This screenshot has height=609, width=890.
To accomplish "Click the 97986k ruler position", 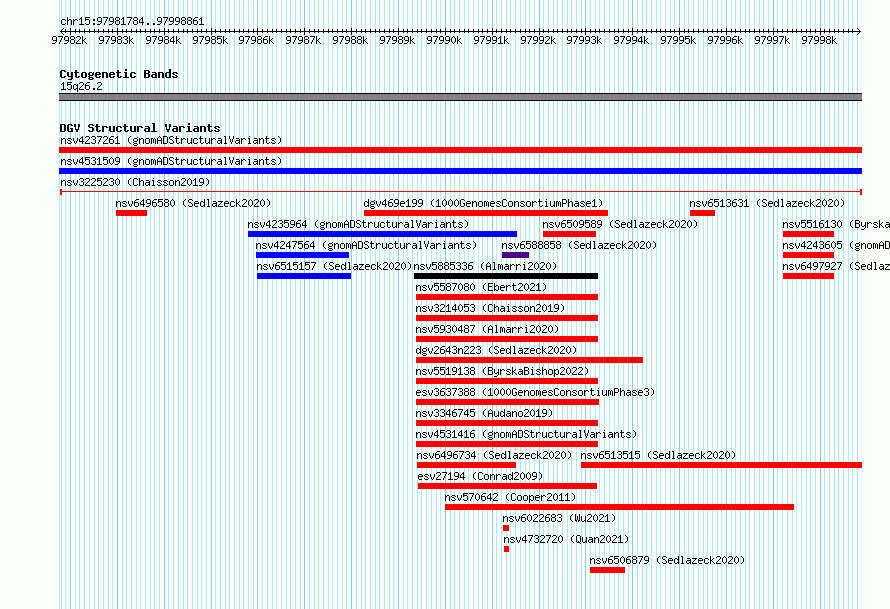I will coord(256,40).
